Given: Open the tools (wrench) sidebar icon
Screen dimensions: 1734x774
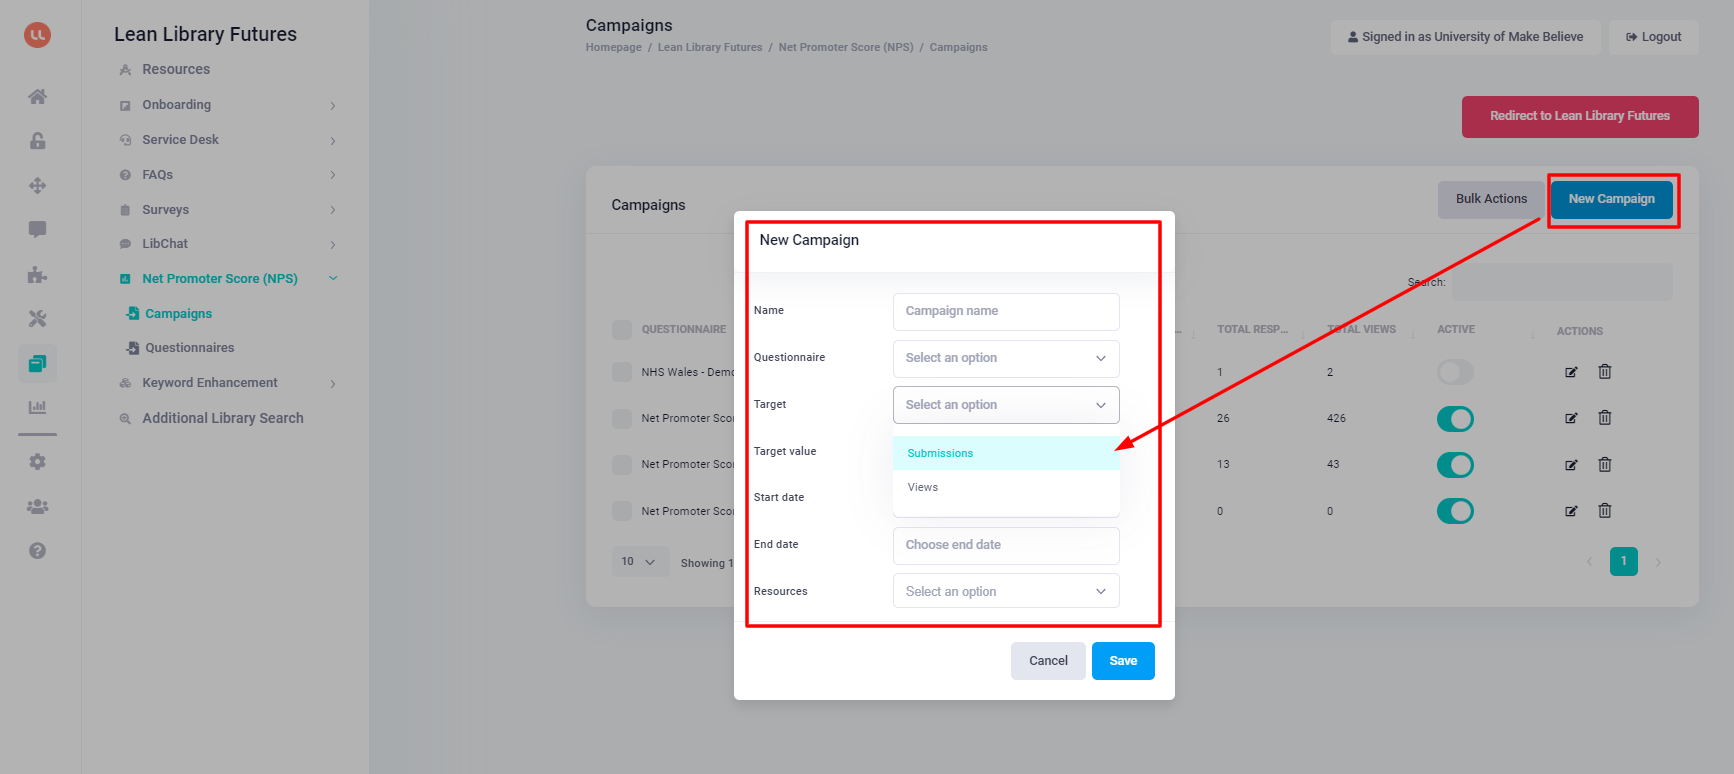Looking at the screenshot, I should tap(37, 318).
